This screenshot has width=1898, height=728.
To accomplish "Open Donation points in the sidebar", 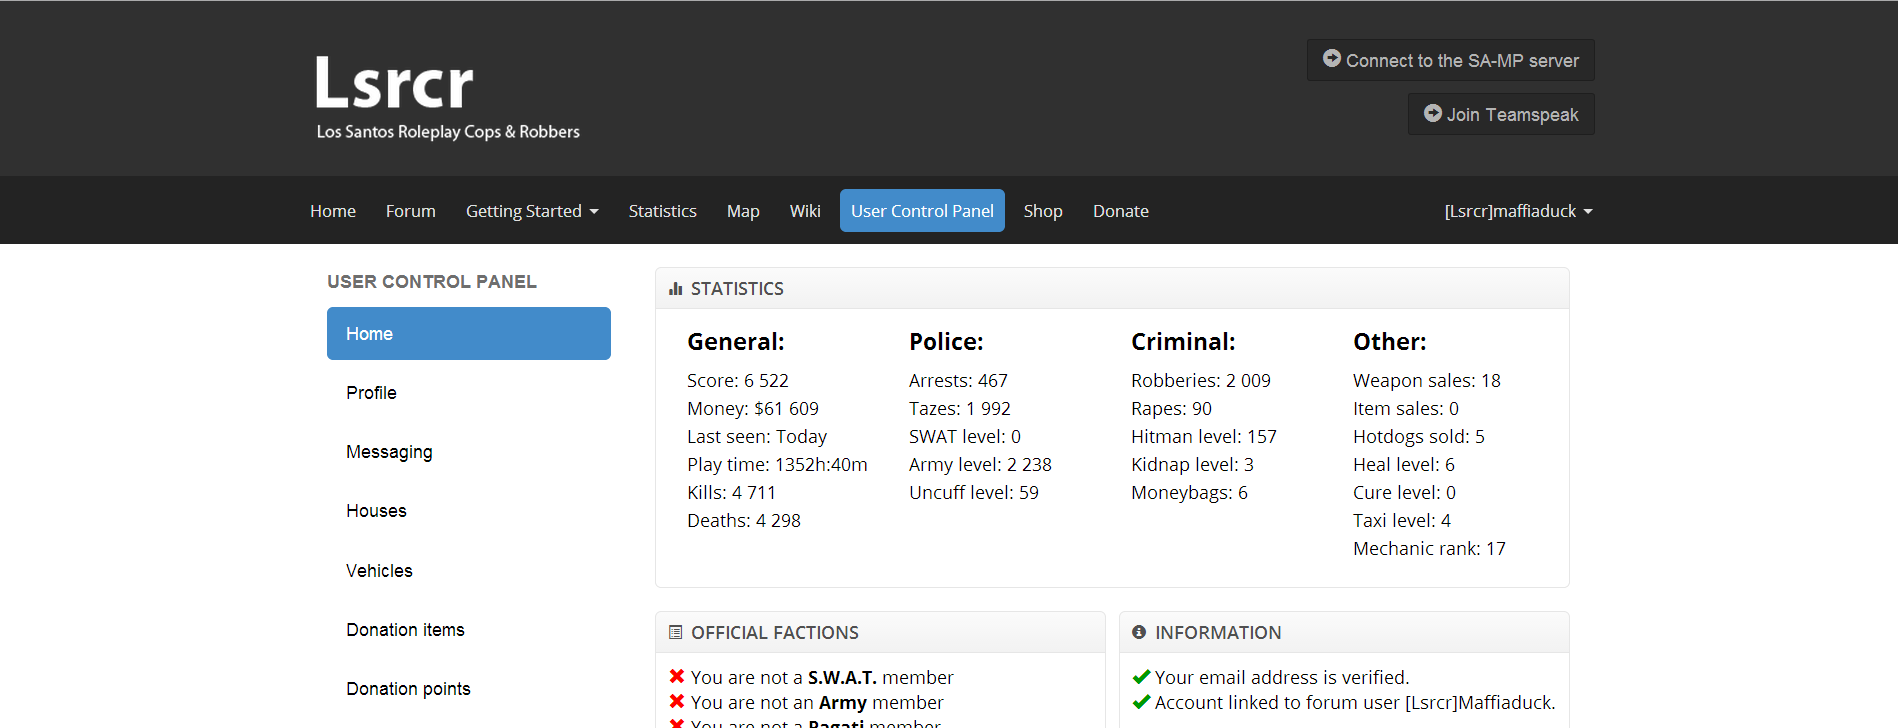I will (469, 689).
